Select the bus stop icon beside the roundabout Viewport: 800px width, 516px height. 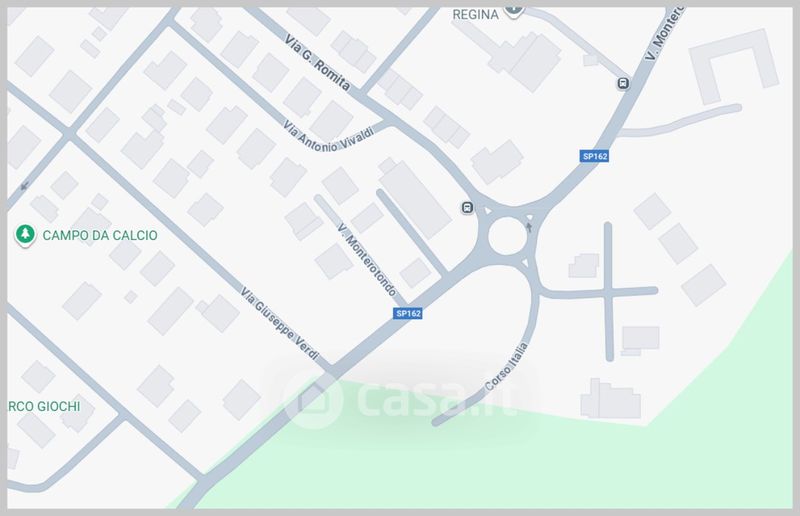click(467, 207)
